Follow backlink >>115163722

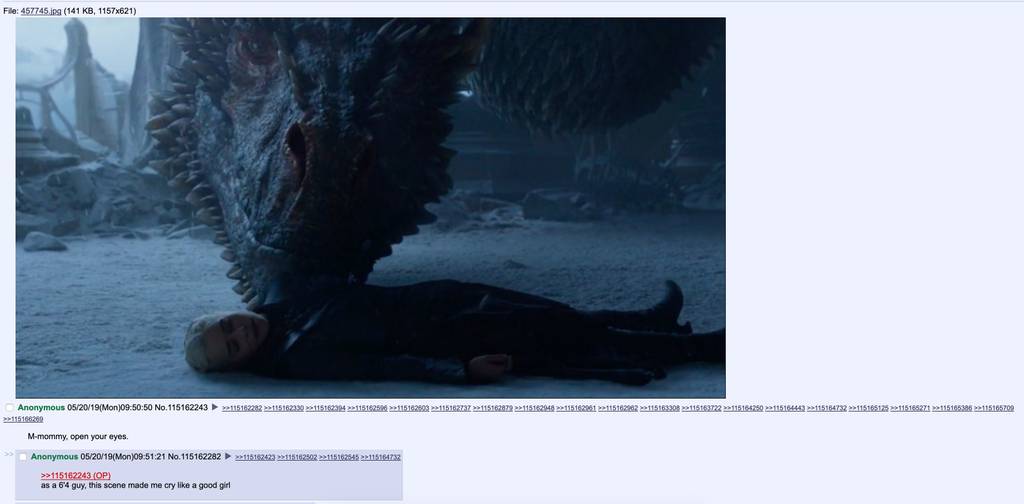pos(702,408)
